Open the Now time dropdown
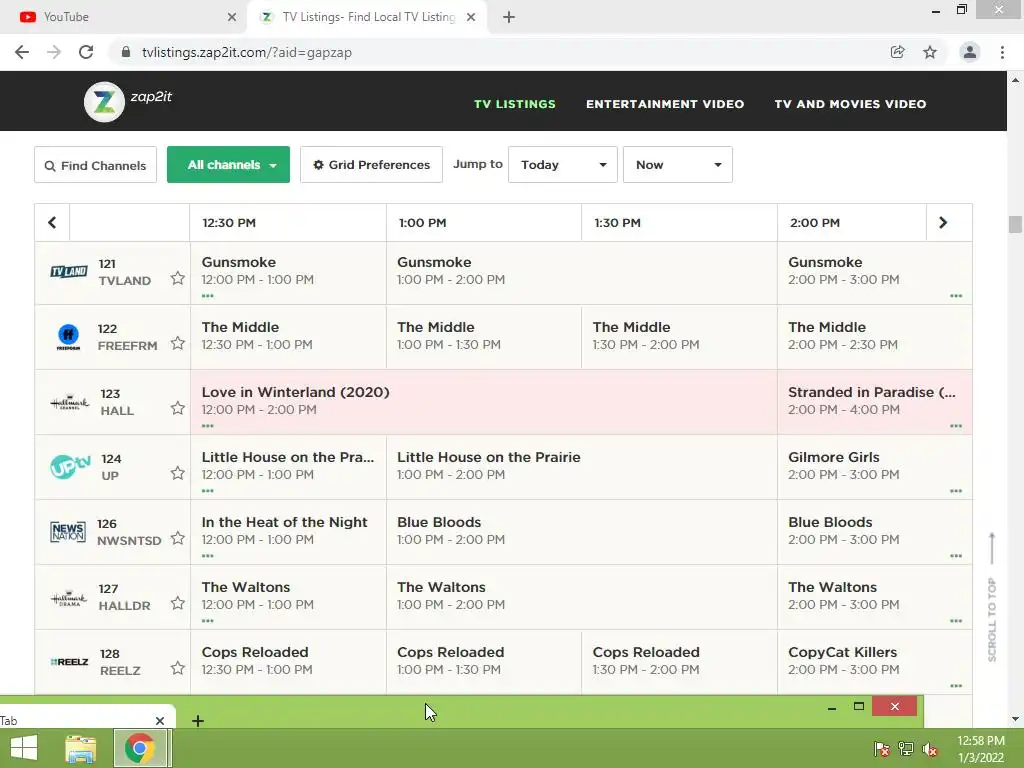1024x768 pixels. [x=678, y=165]
